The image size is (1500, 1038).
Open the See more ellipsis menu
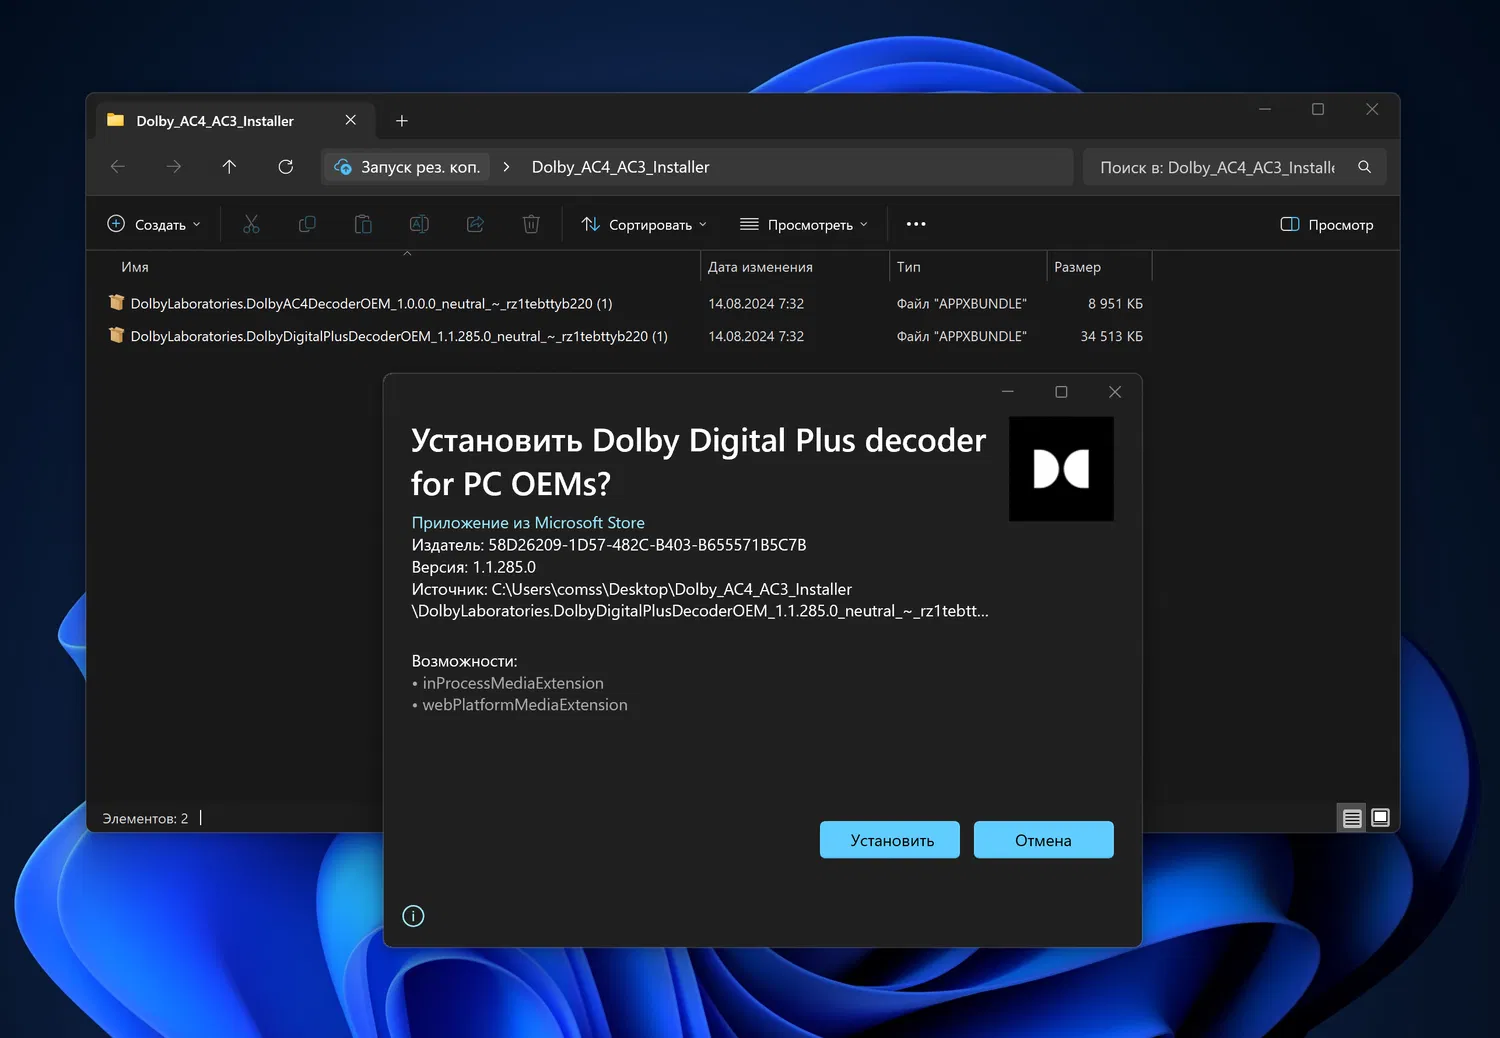pos(915,224)
